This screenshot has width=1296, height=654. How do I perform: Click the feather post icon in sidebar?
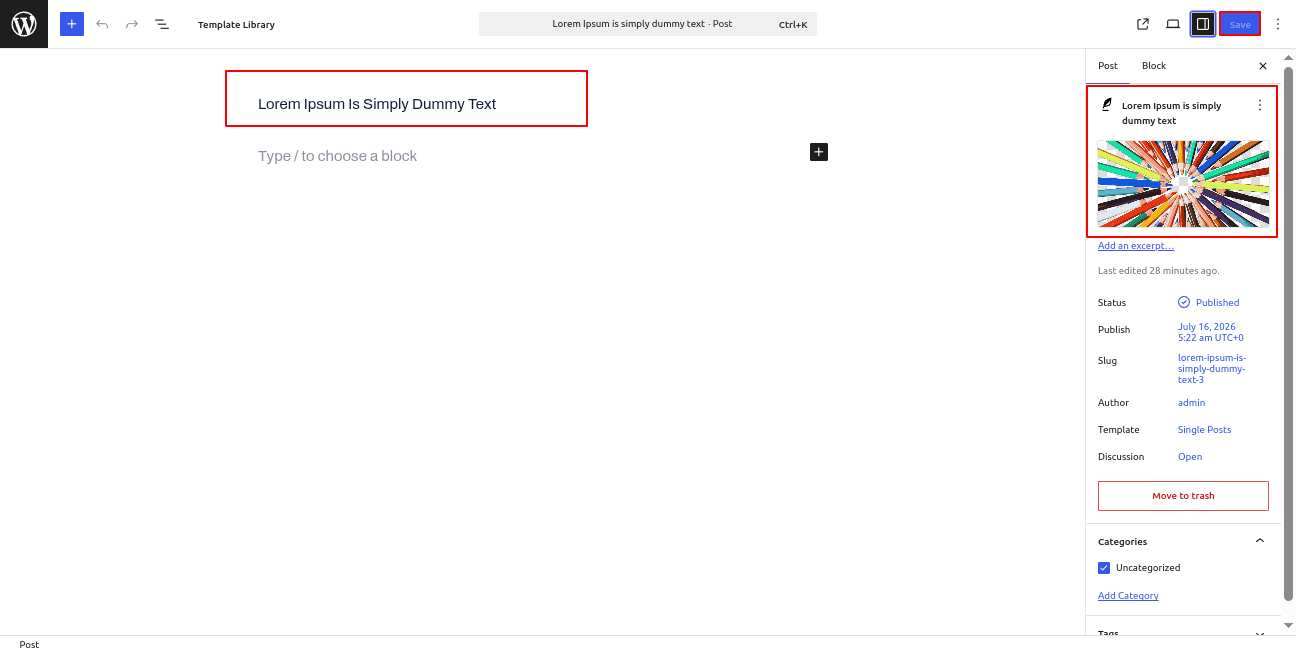(1106, 105)
